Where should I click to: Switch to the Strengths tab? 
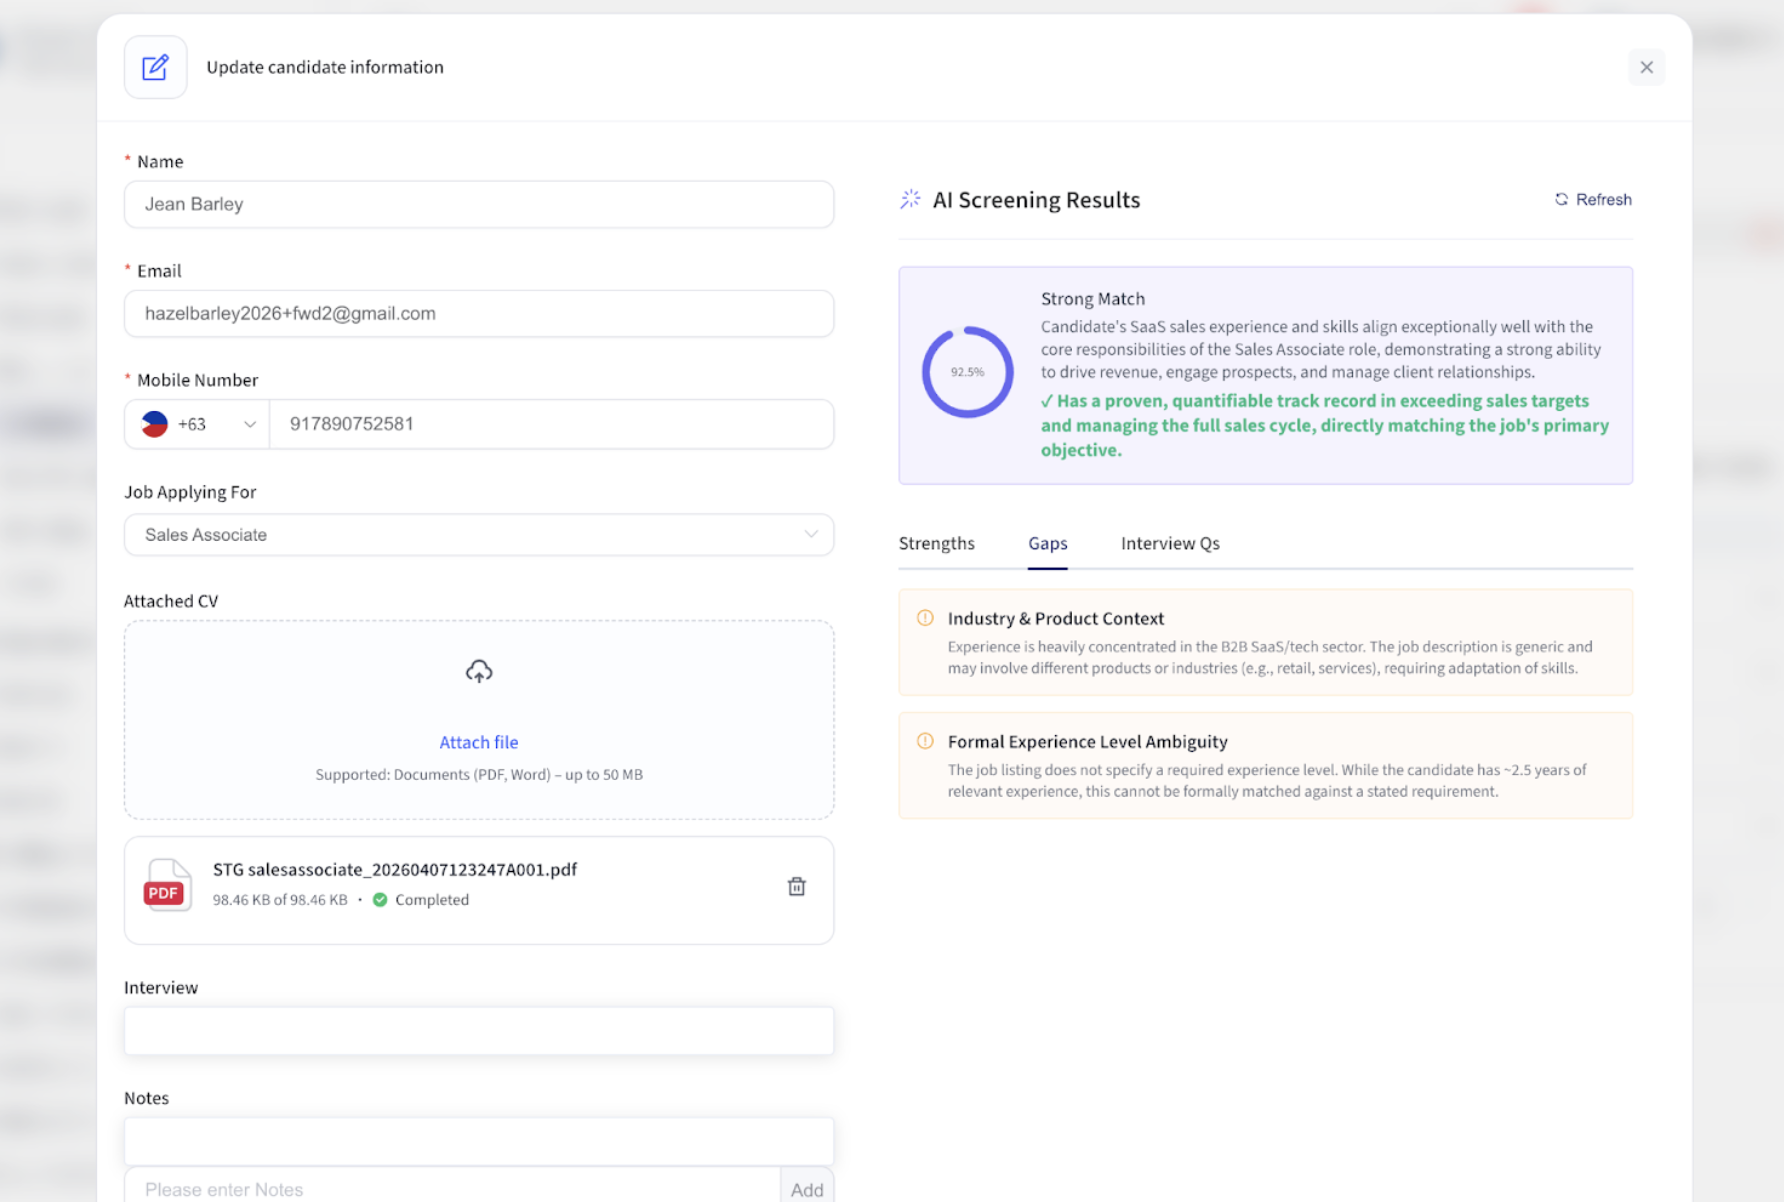coord(936,543)
